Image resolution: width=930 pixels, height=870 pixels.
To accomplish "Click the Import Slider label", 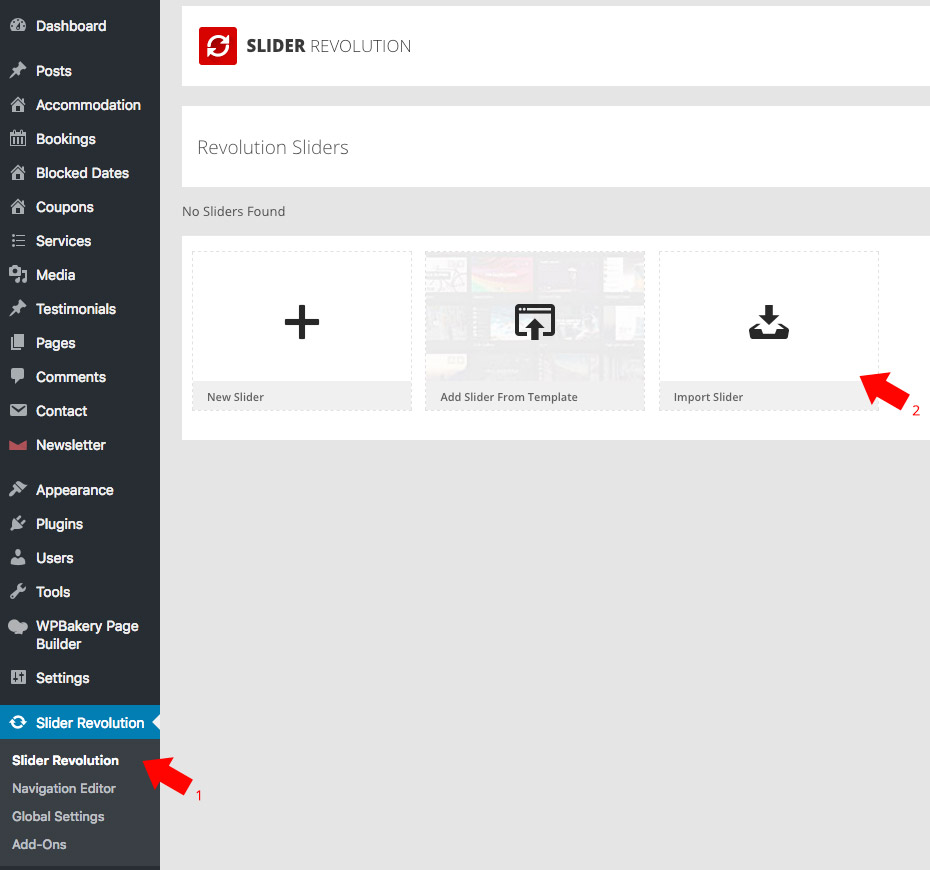I will (708, 397).
